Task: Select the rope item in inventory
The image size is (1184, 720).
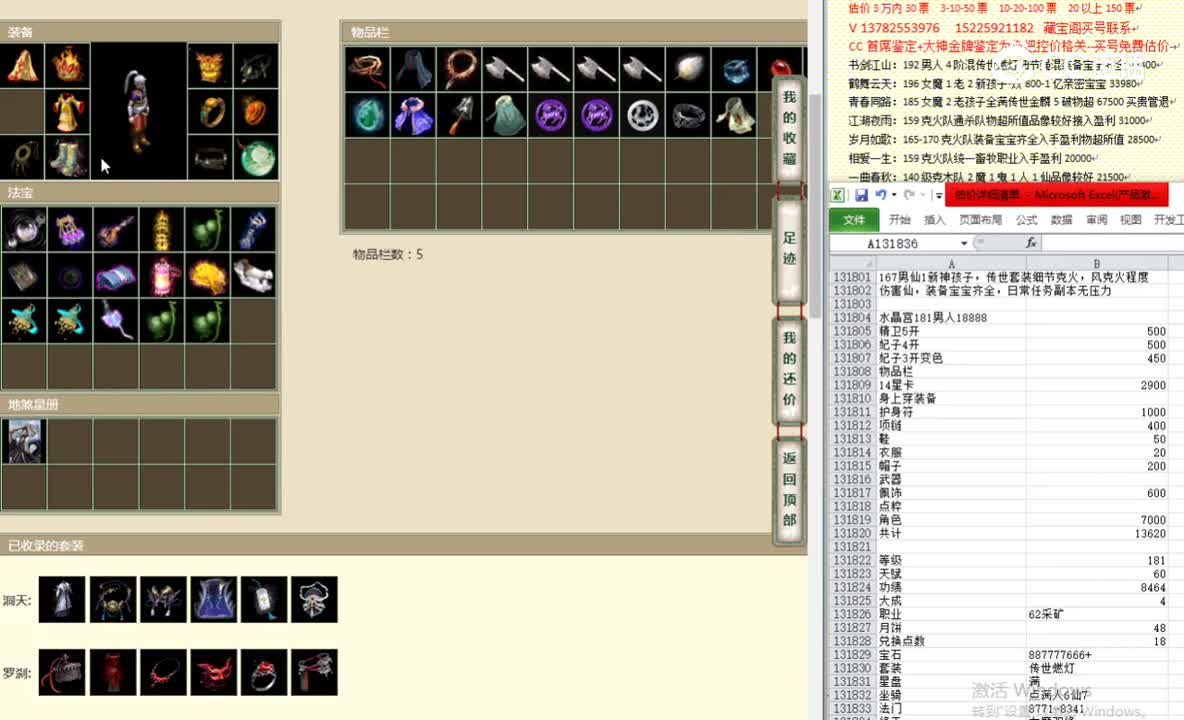Action: [x=368, y=69]
